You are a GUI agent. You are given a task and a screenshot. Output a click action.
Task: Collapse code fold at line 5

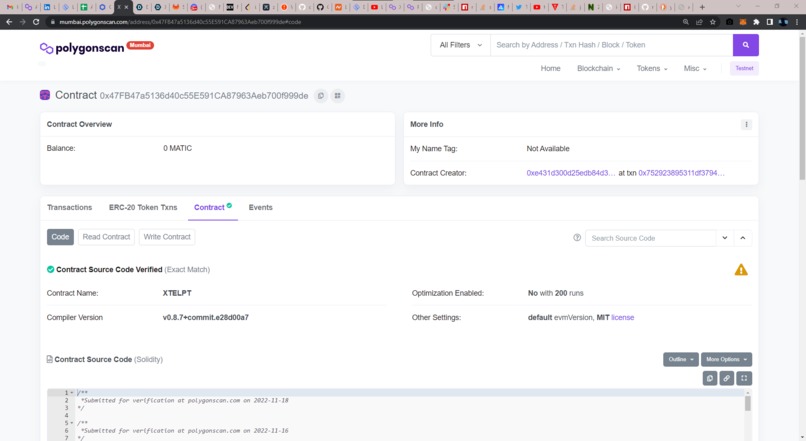tap(72, 423)
